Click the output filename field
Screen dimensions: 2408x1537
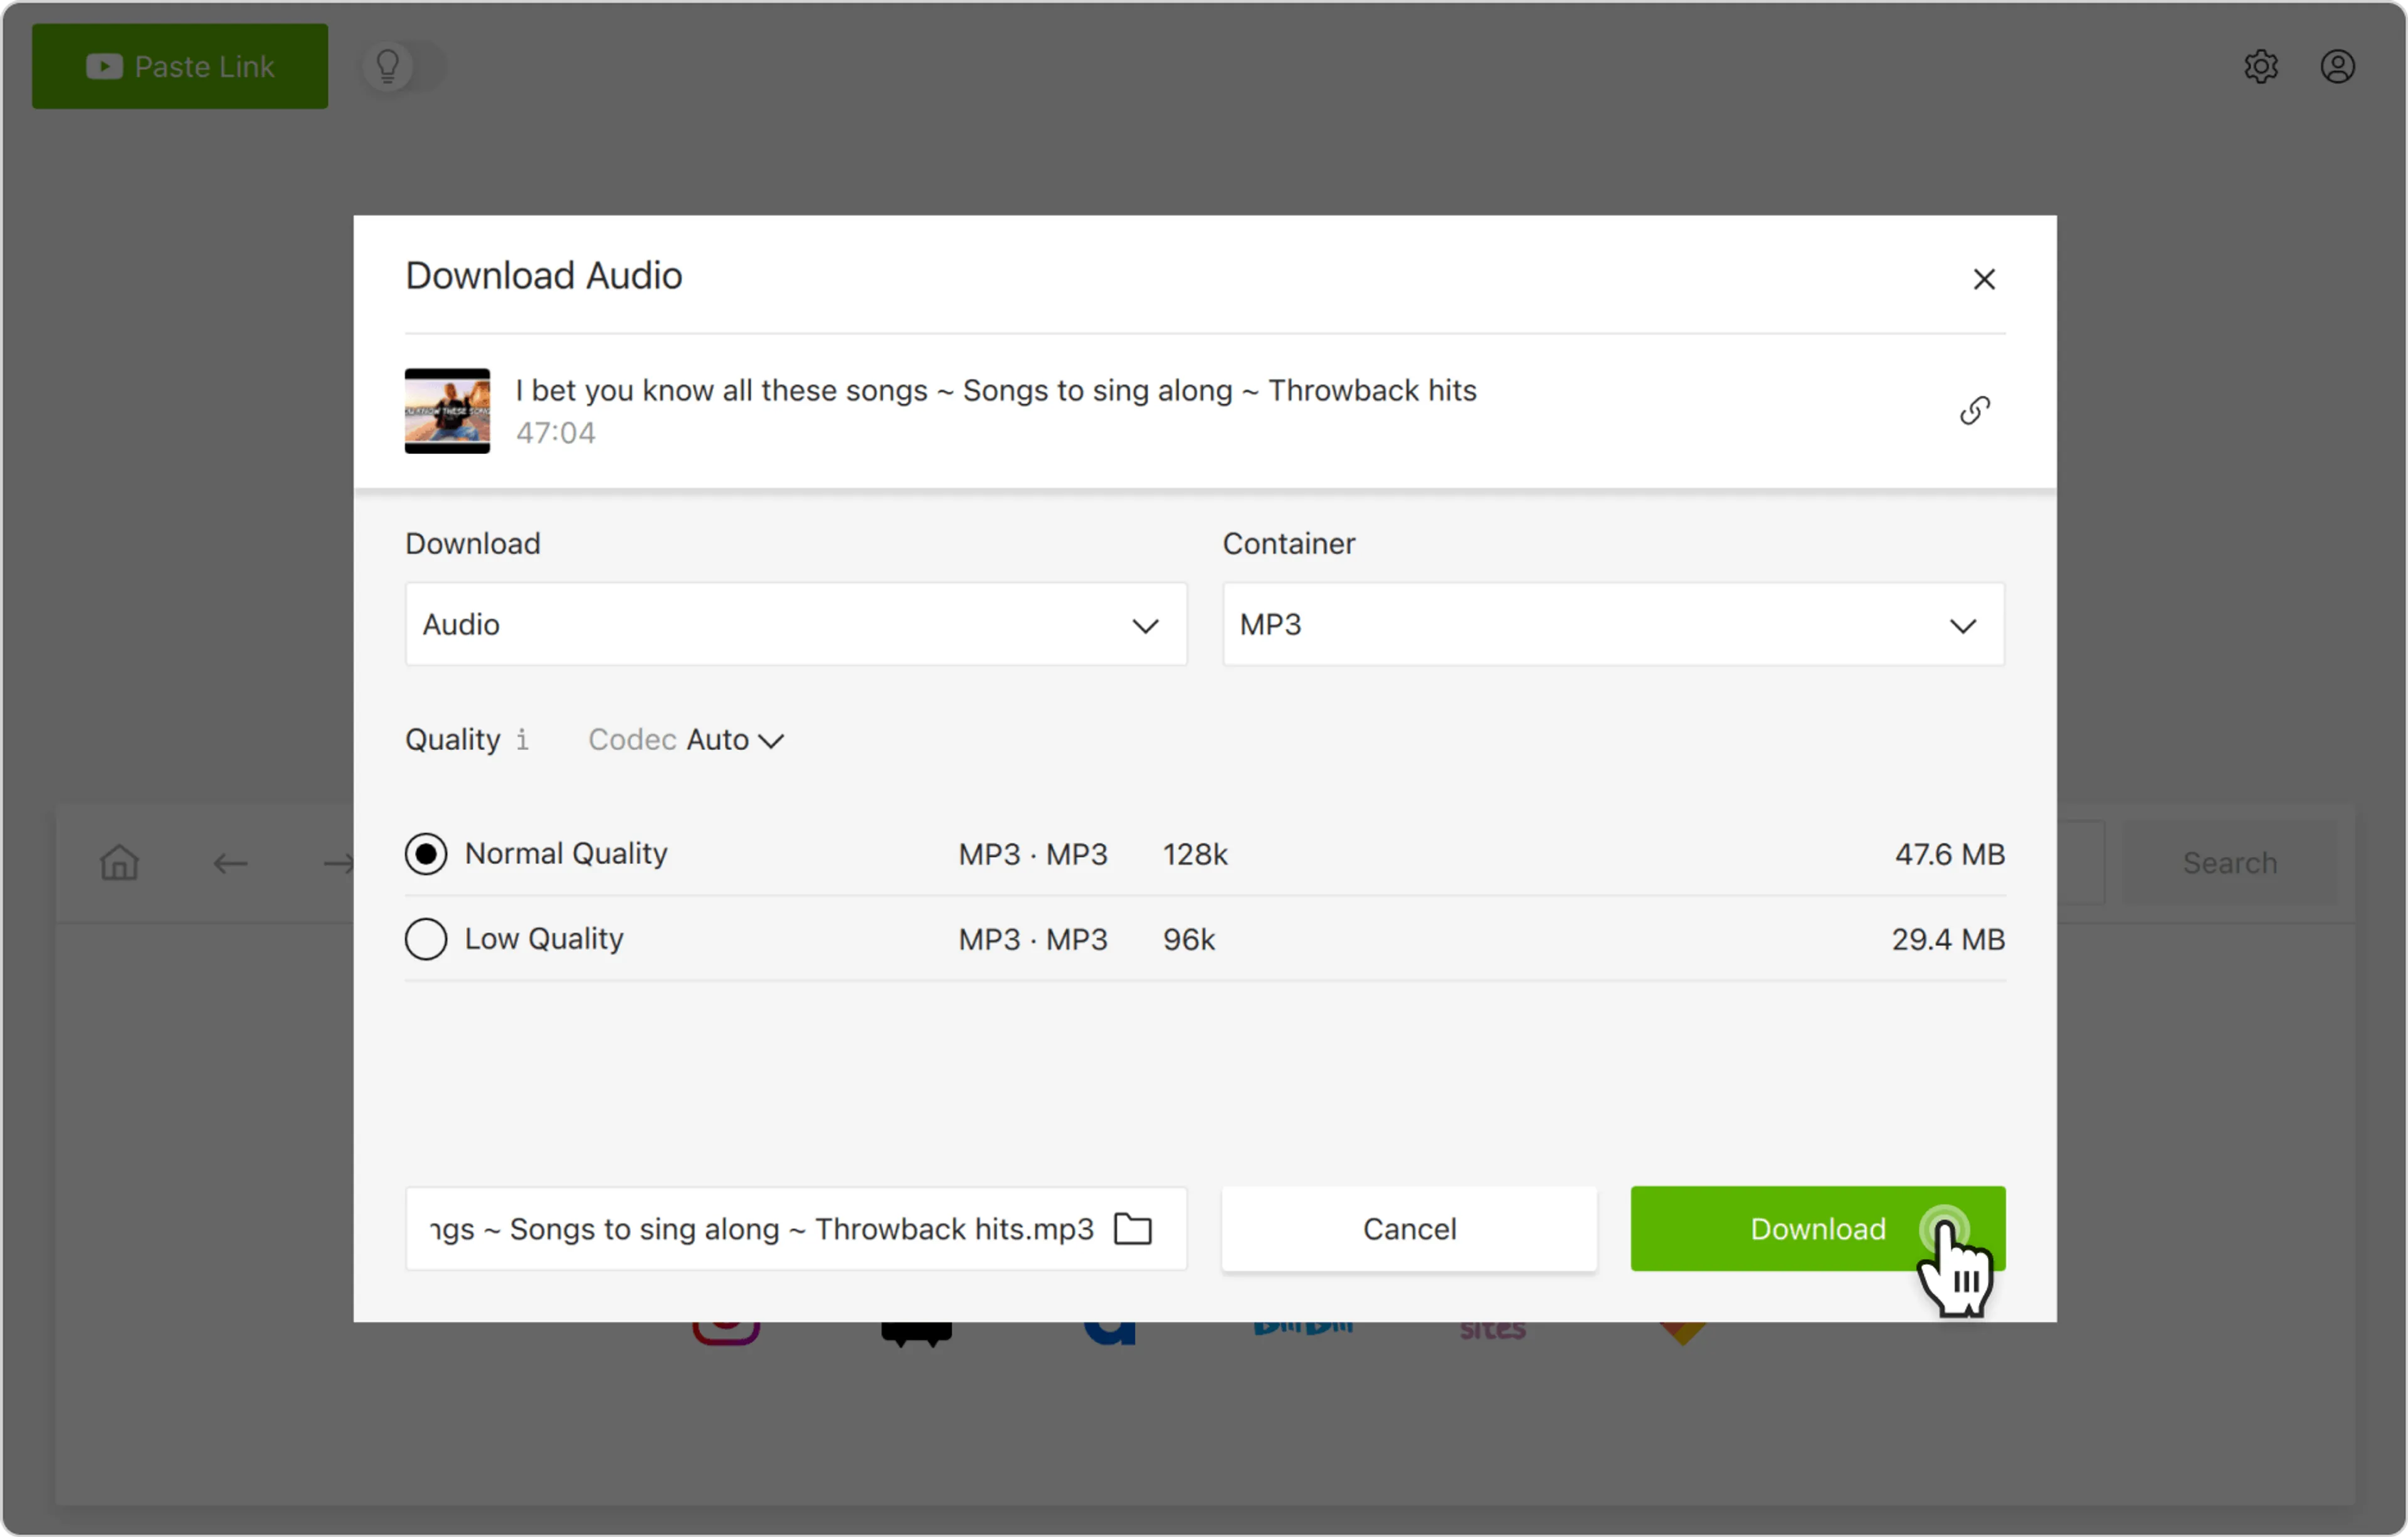coord(760,1229)
